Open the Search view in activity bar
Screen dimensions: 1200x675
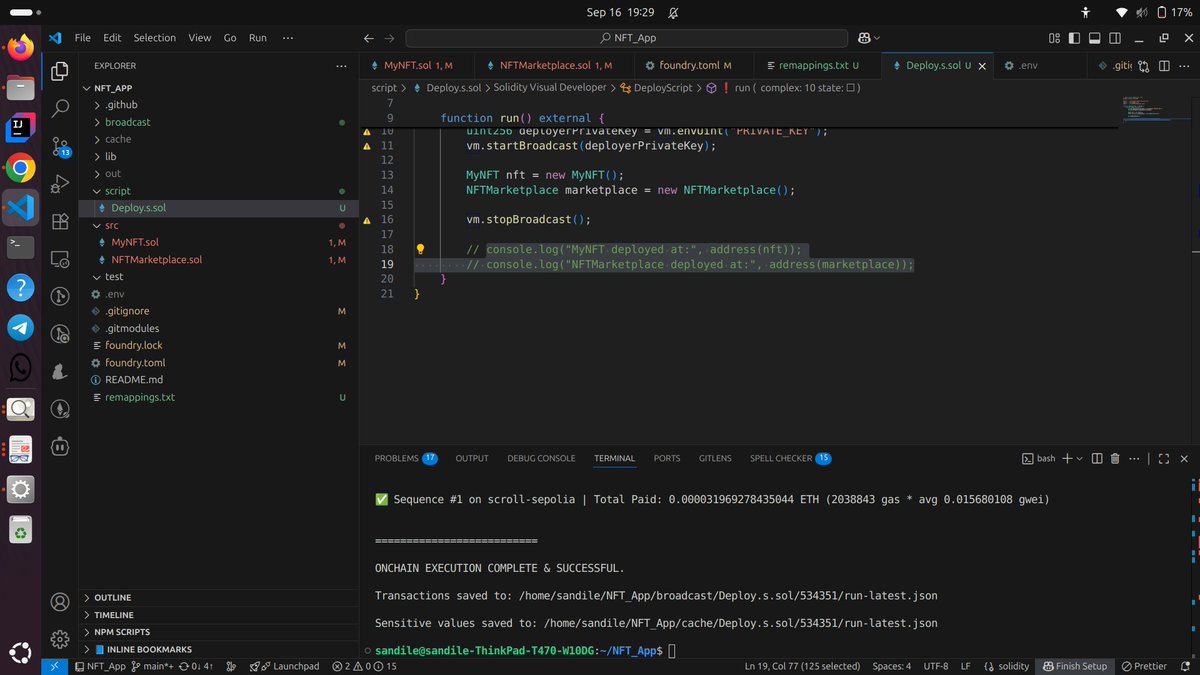pyautogui.click(x=59, y=108)
